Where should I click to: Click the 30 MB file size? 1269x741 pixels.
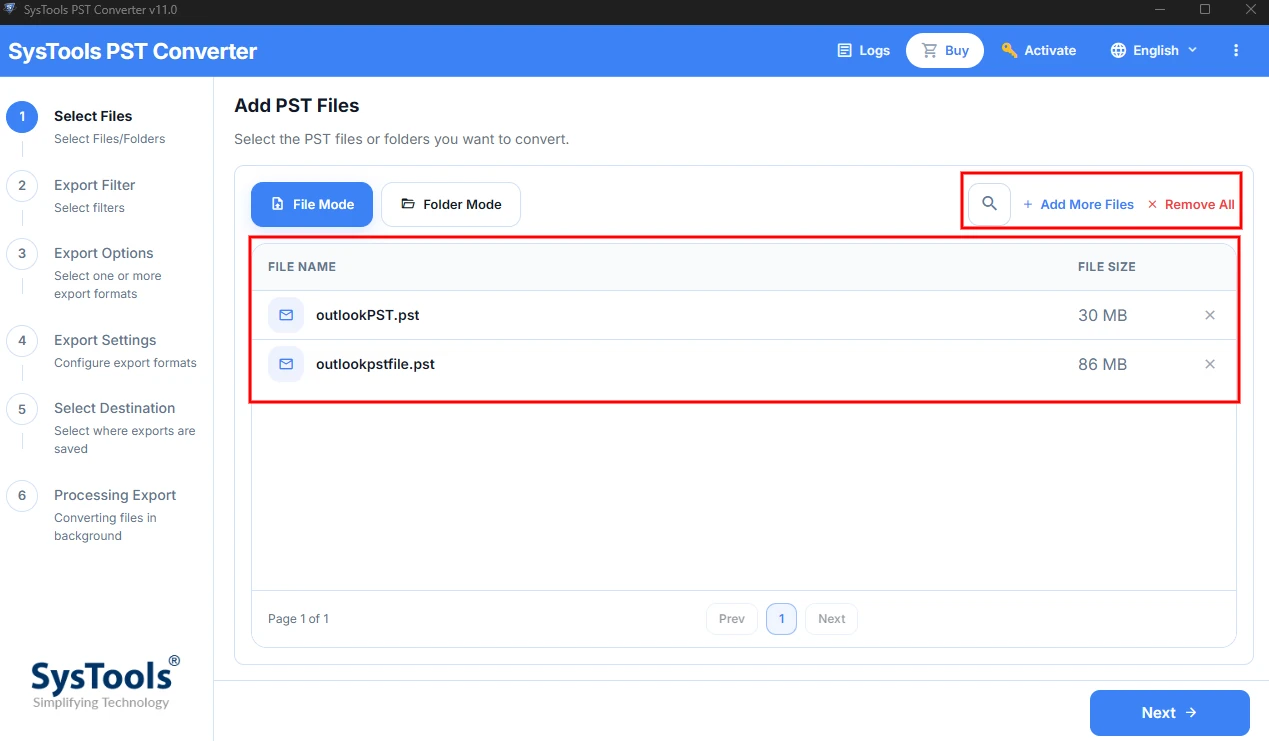[1102, 315]
